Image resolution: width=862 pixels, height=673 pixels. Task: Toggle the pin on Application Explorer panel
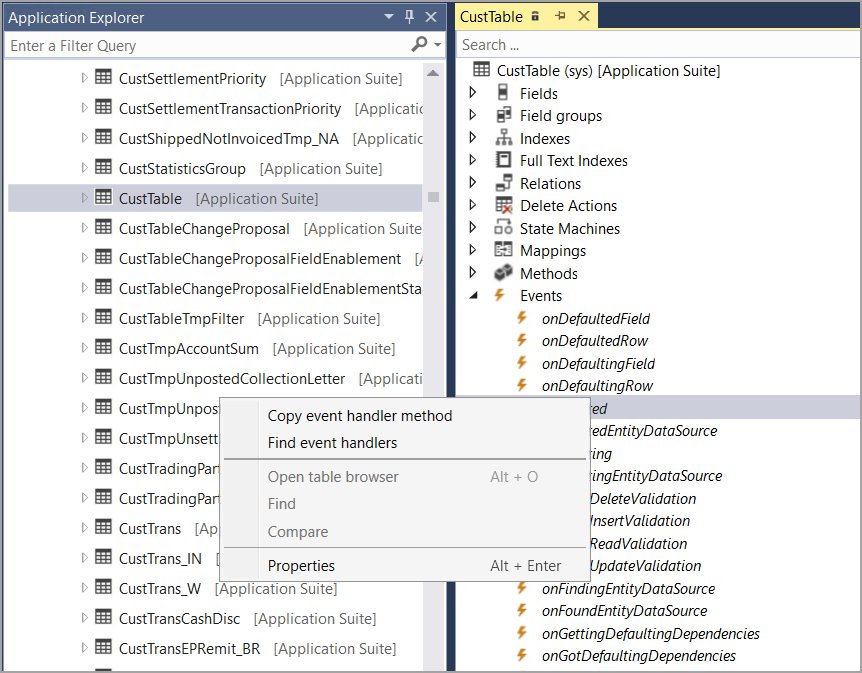click(x=410, y=17)
